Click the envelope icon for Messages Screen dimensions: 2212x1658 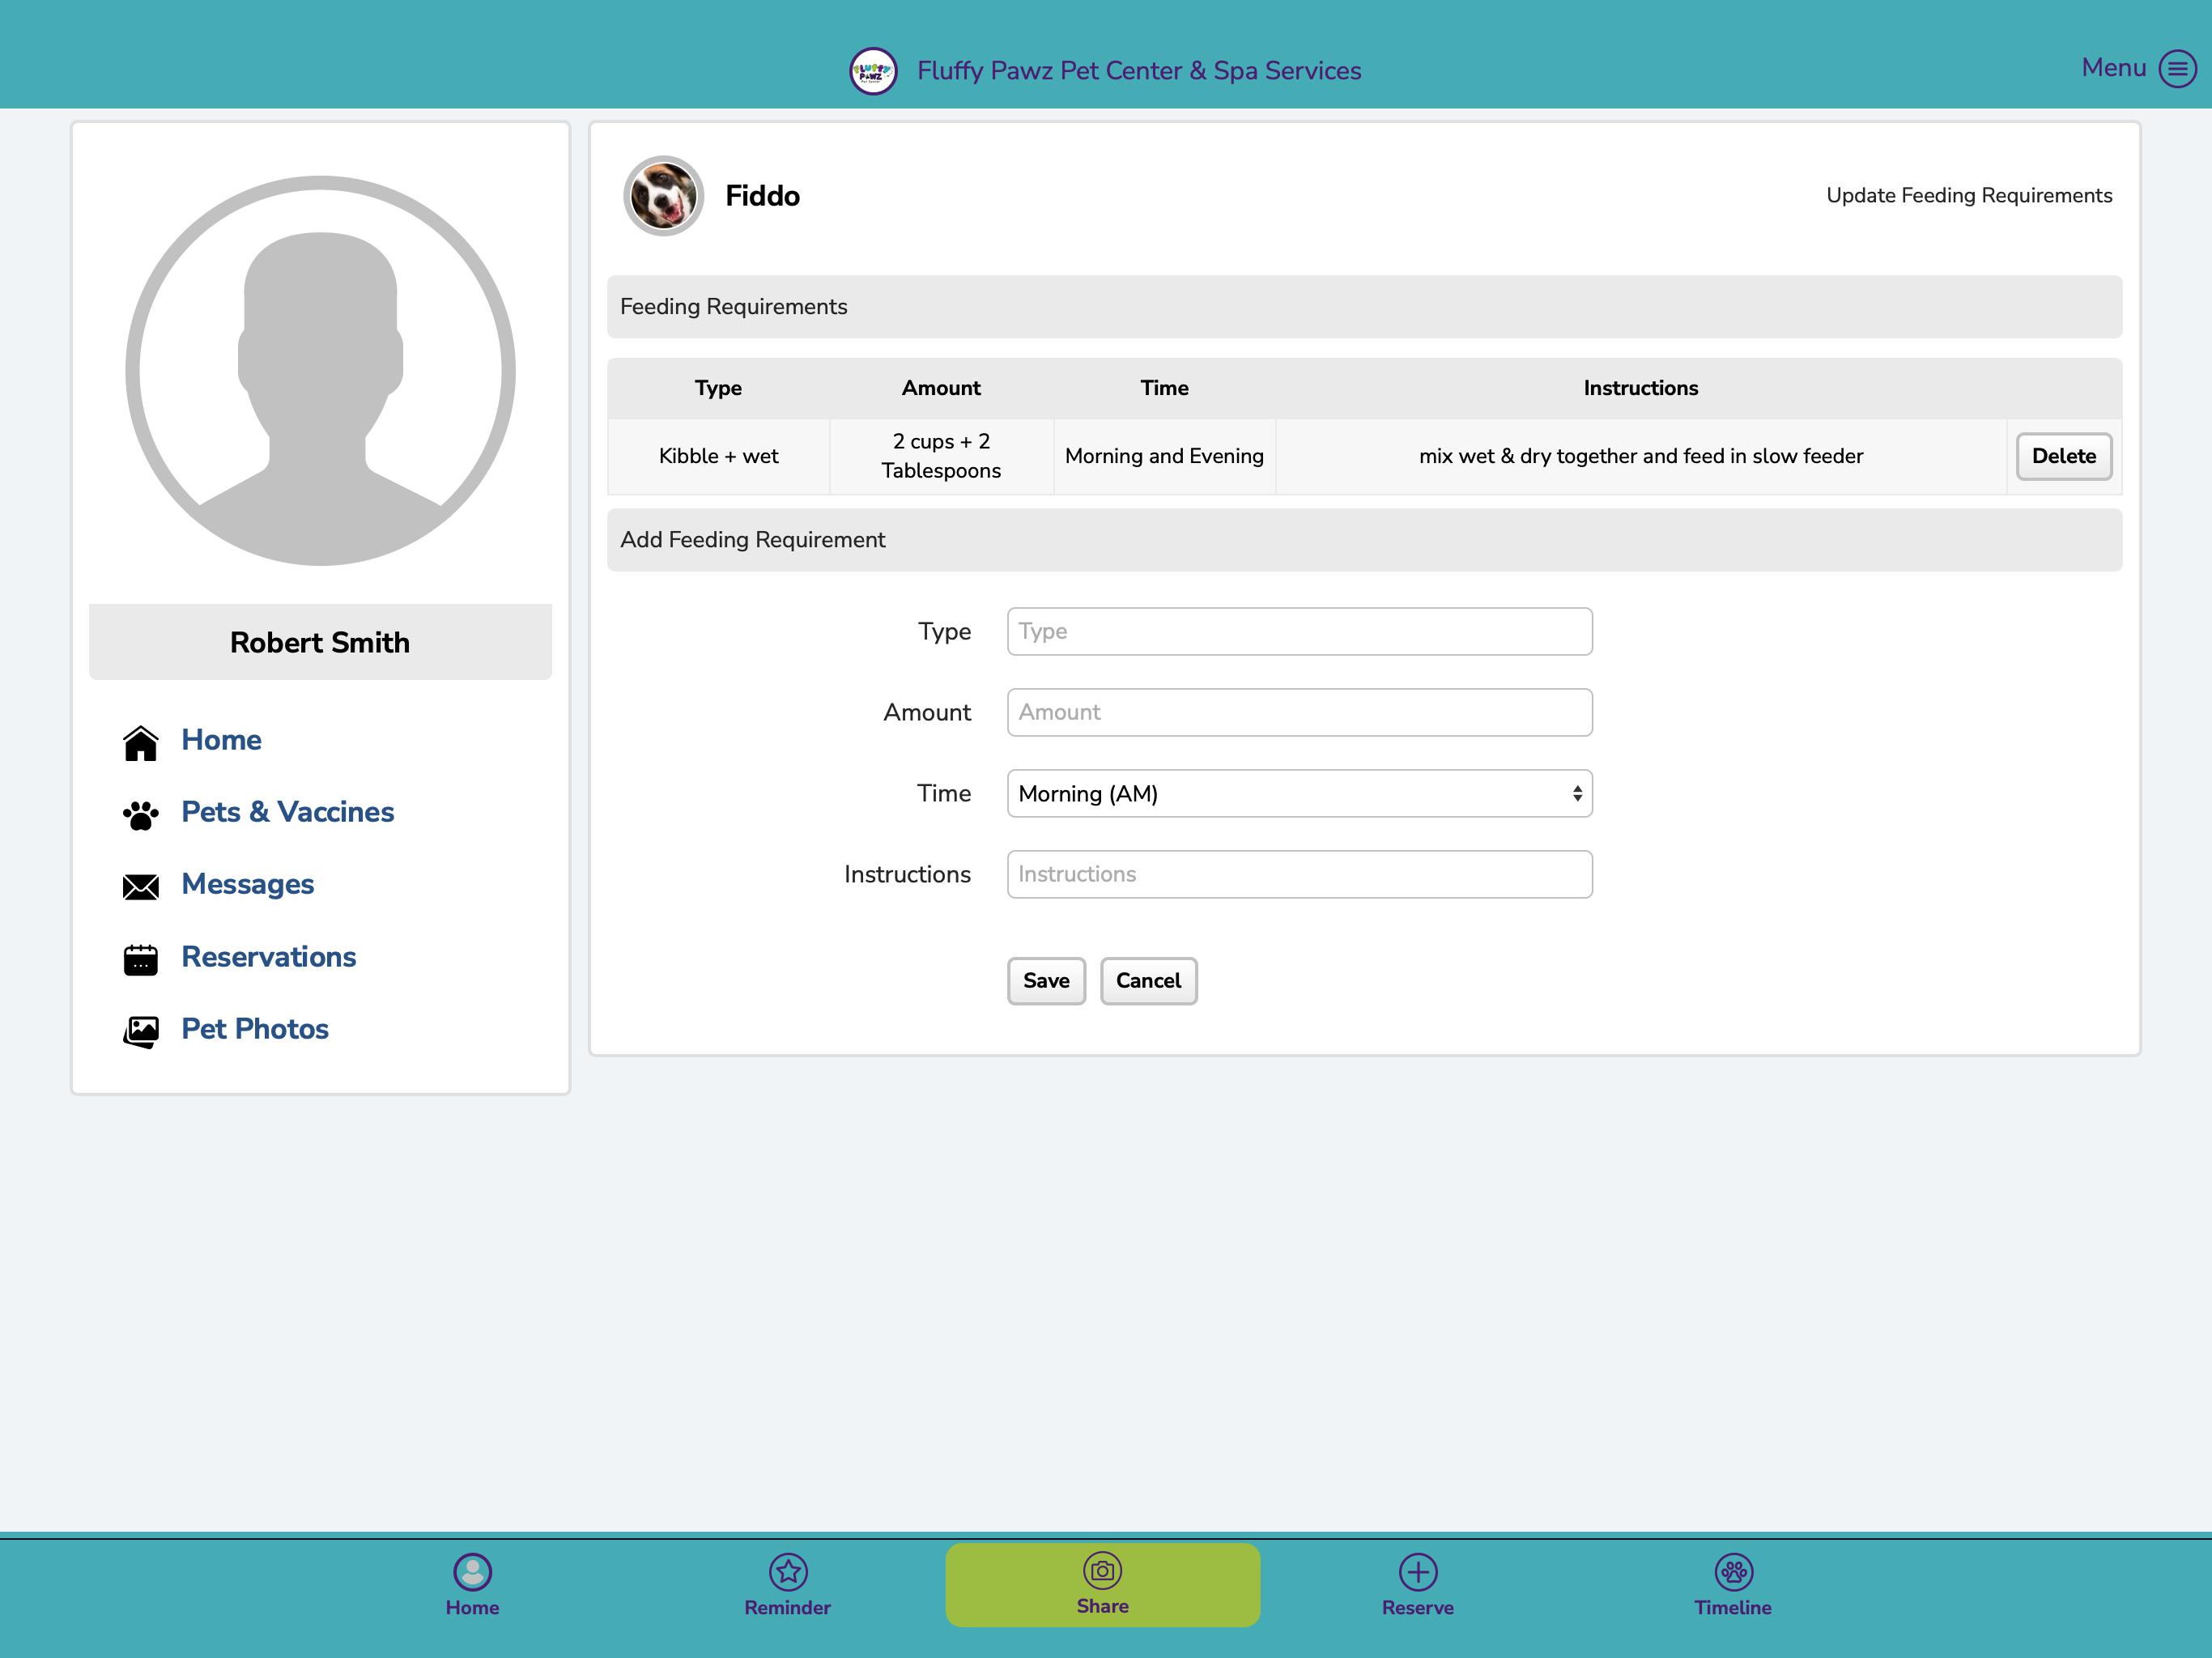coord(141,887)
